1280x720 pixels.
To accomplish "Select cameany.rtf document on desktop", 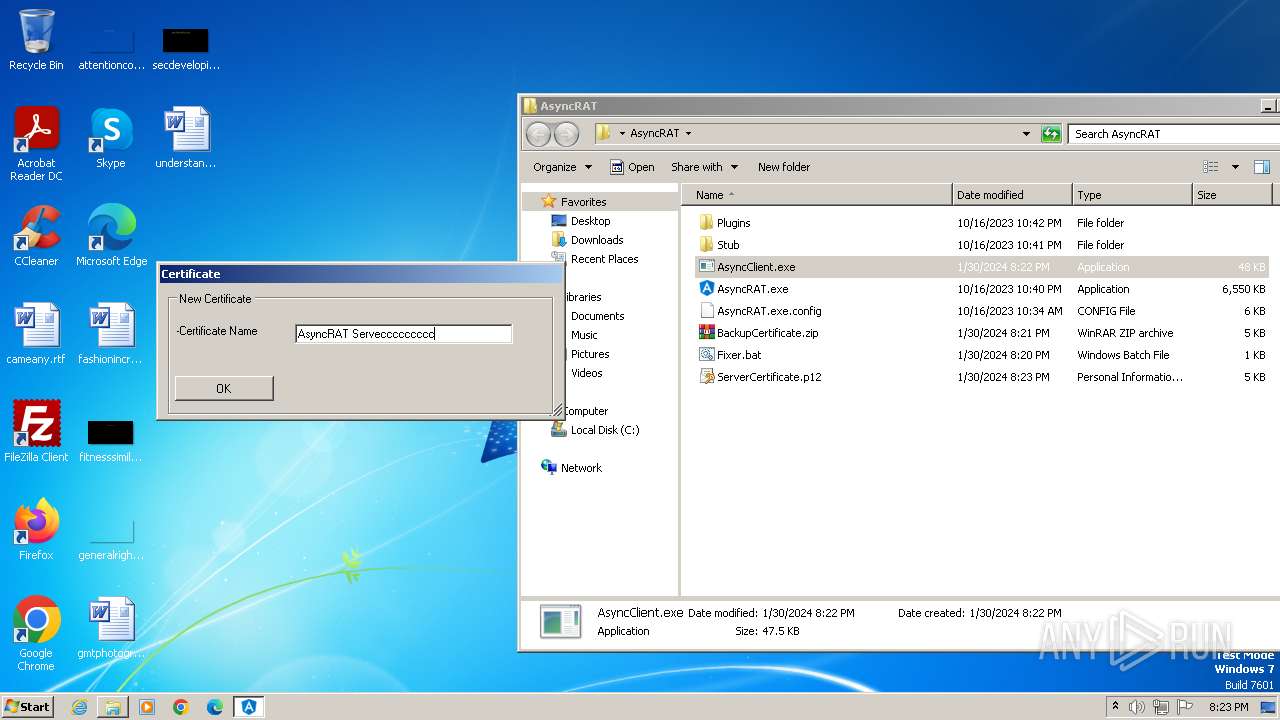I will [36, 334].
